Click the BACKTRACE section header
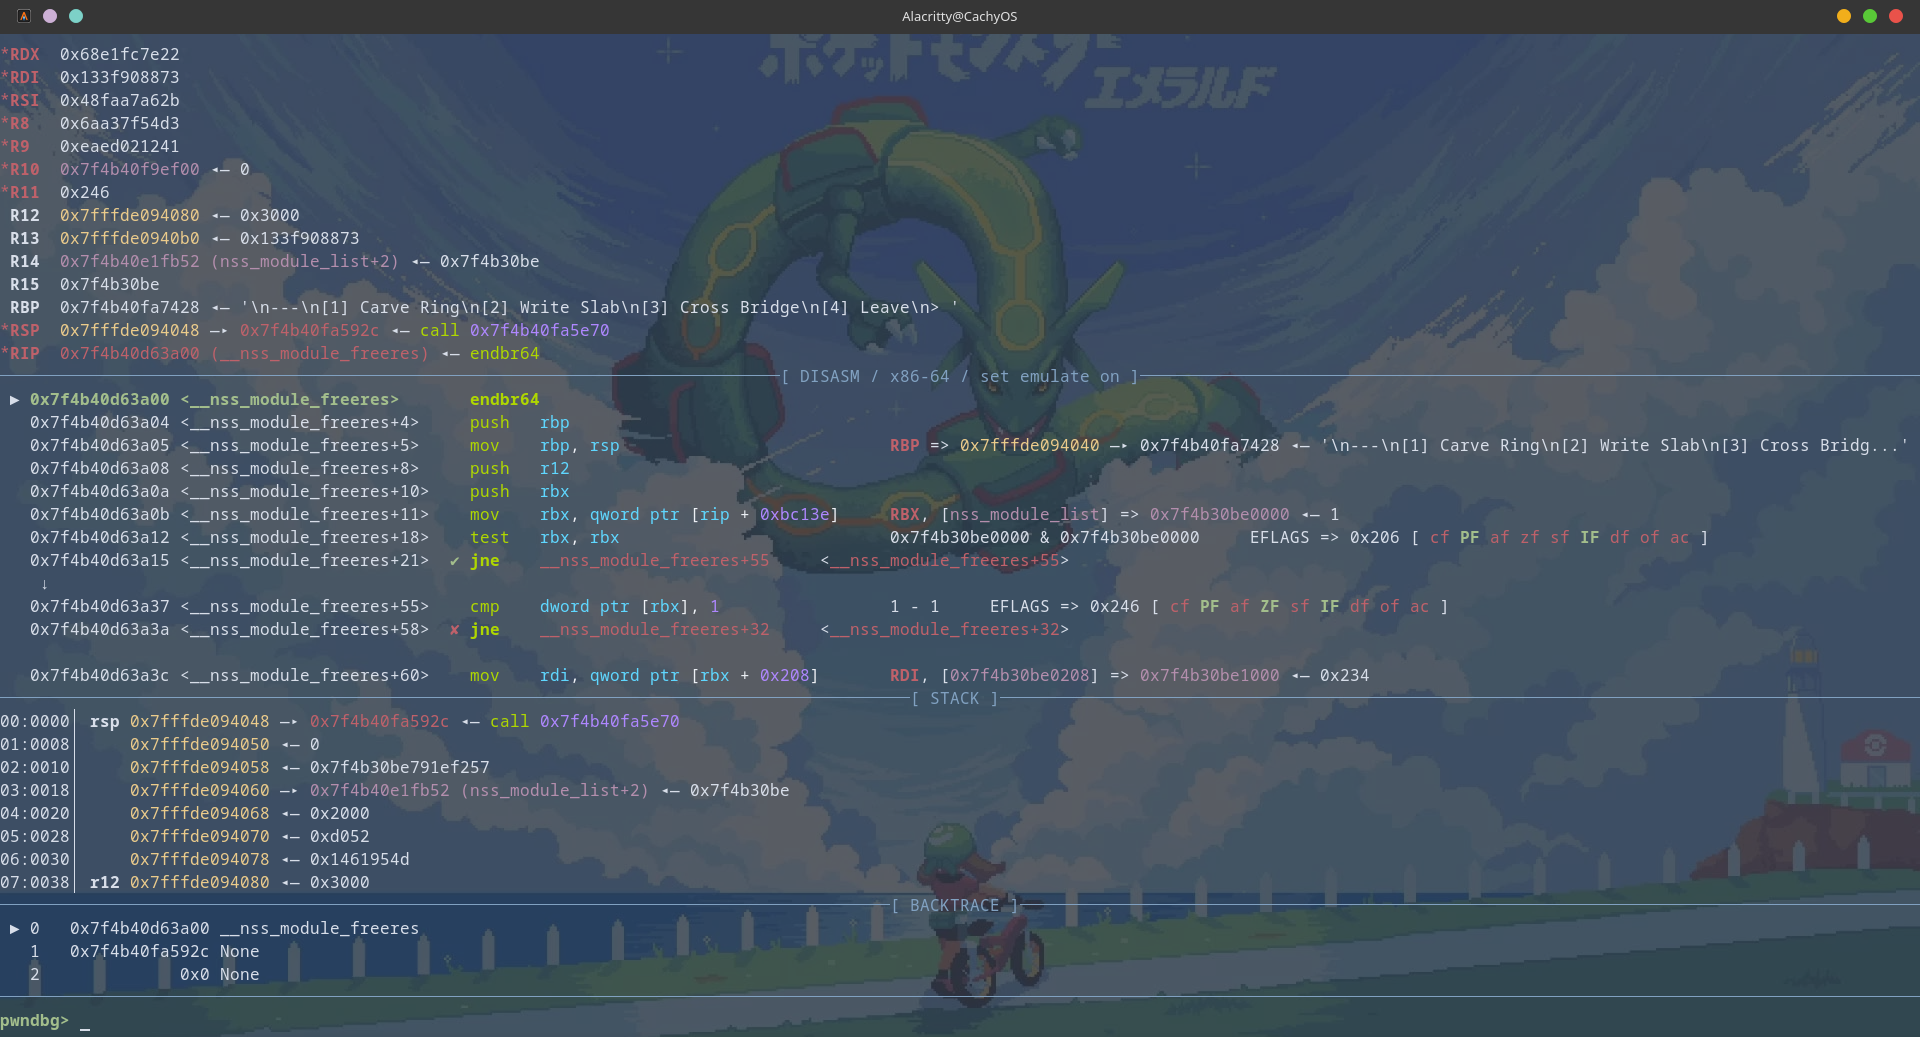The height and width of the screenshot is (1037, 1920). pyautogui.click(x=955, y=905)
